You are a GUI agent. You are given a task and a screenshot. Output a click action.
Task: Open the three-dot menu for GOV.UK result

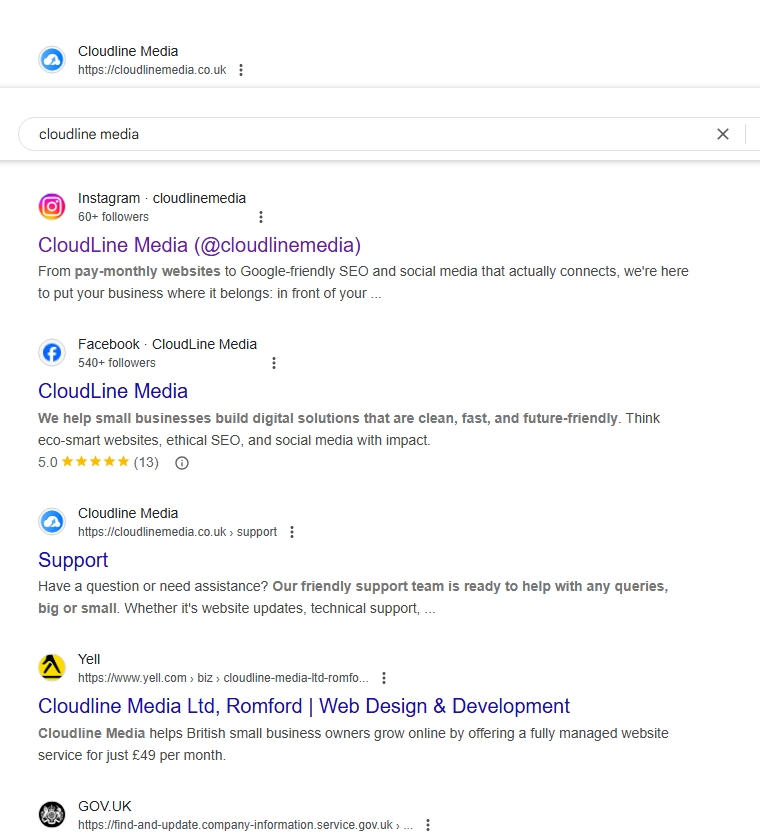pyautogui.click(x=428, y=825)
